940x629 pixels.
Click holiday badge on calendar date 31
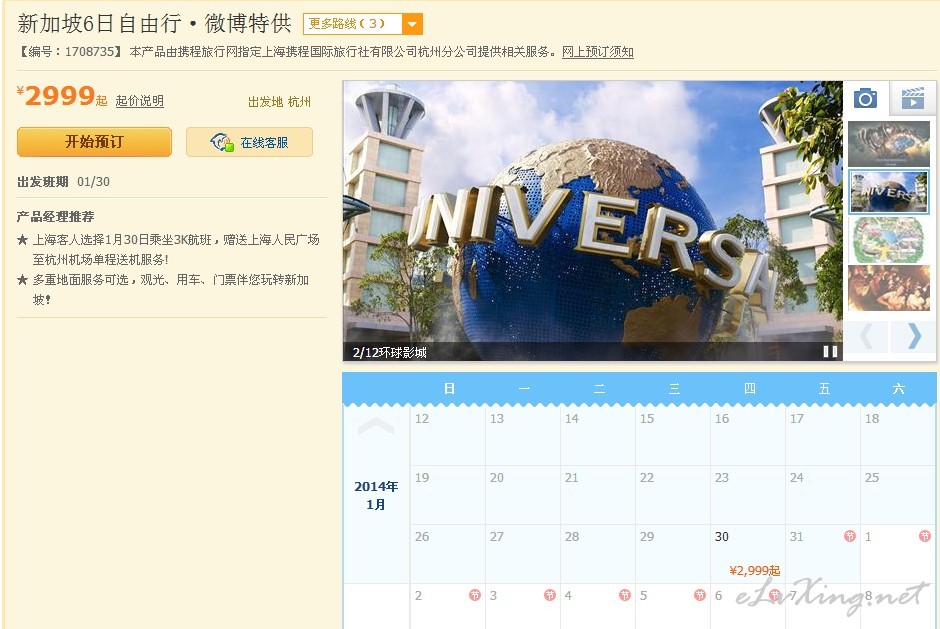[x=849, y=536]
